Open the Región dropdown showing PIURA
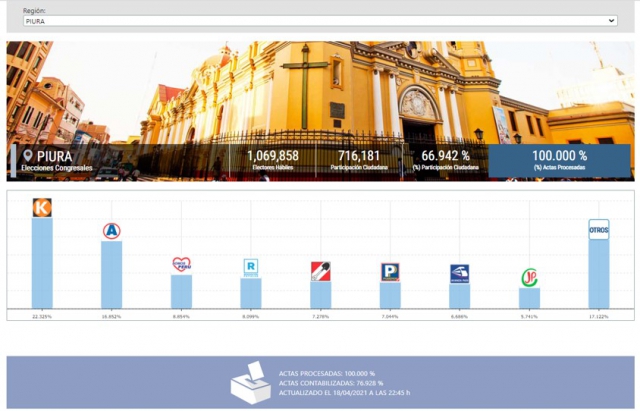Image resolution: width=640 pixels, height=411 pixels. [x=319, y=20]
